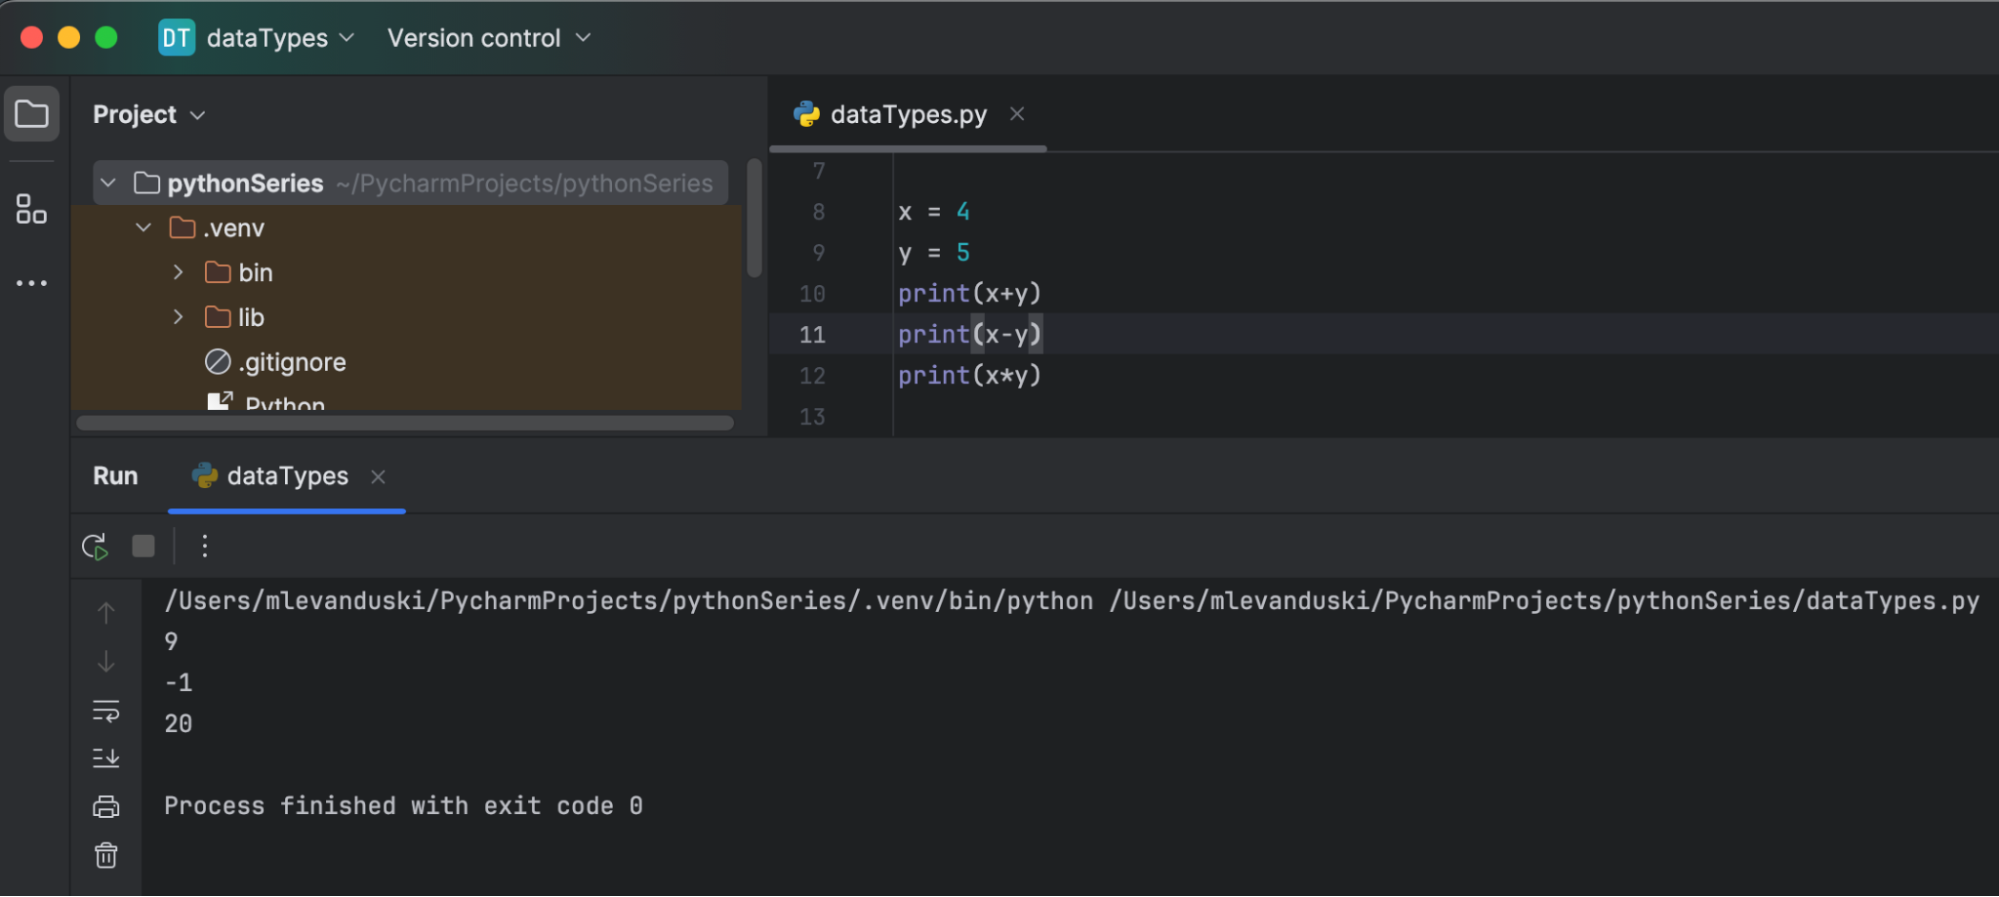
Task: Click line number 11 in gutter
Action: (x=812, y=334)
